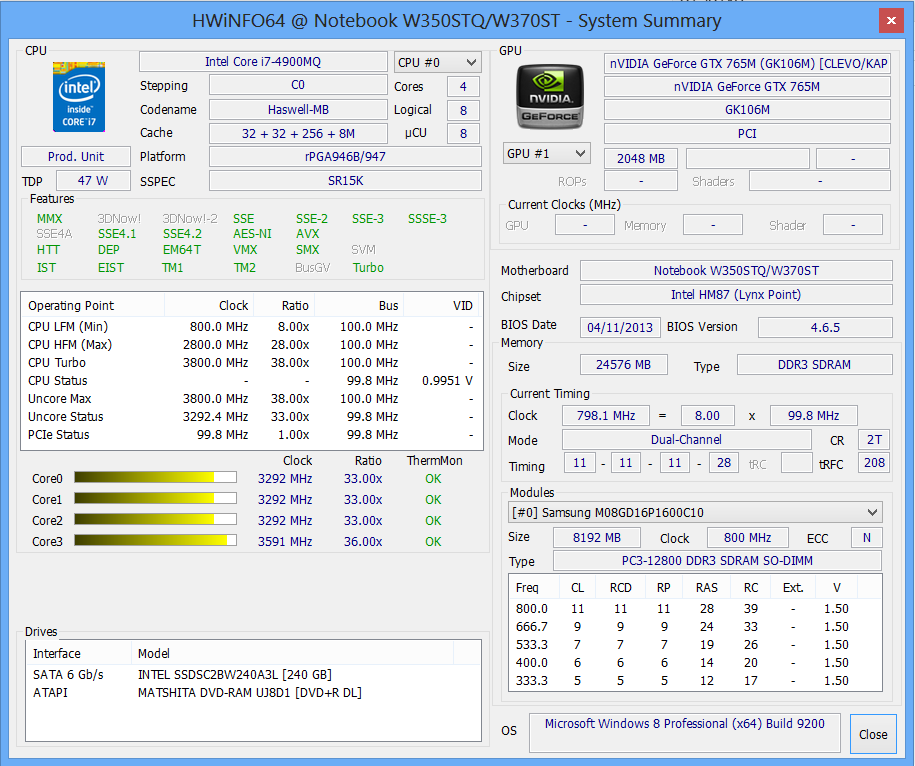The height and width of the screenshot is (766, 915).
Task: Click the Core2 ratio 33.00x
Action: tap(362, 520)
